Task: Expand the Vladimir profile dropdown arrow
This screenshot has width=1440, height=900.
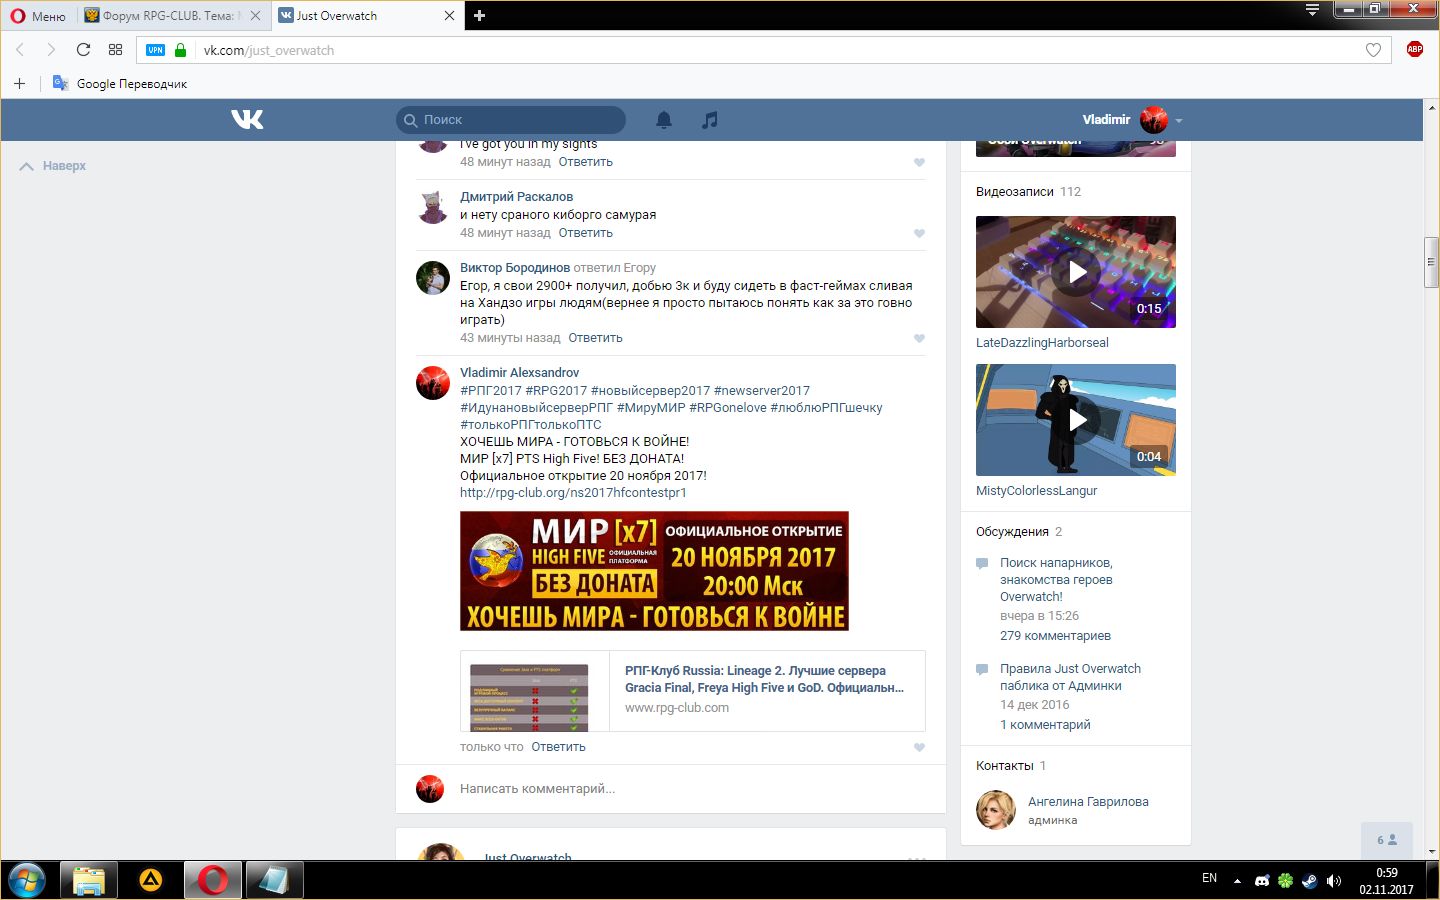Action: point(1179,121)
